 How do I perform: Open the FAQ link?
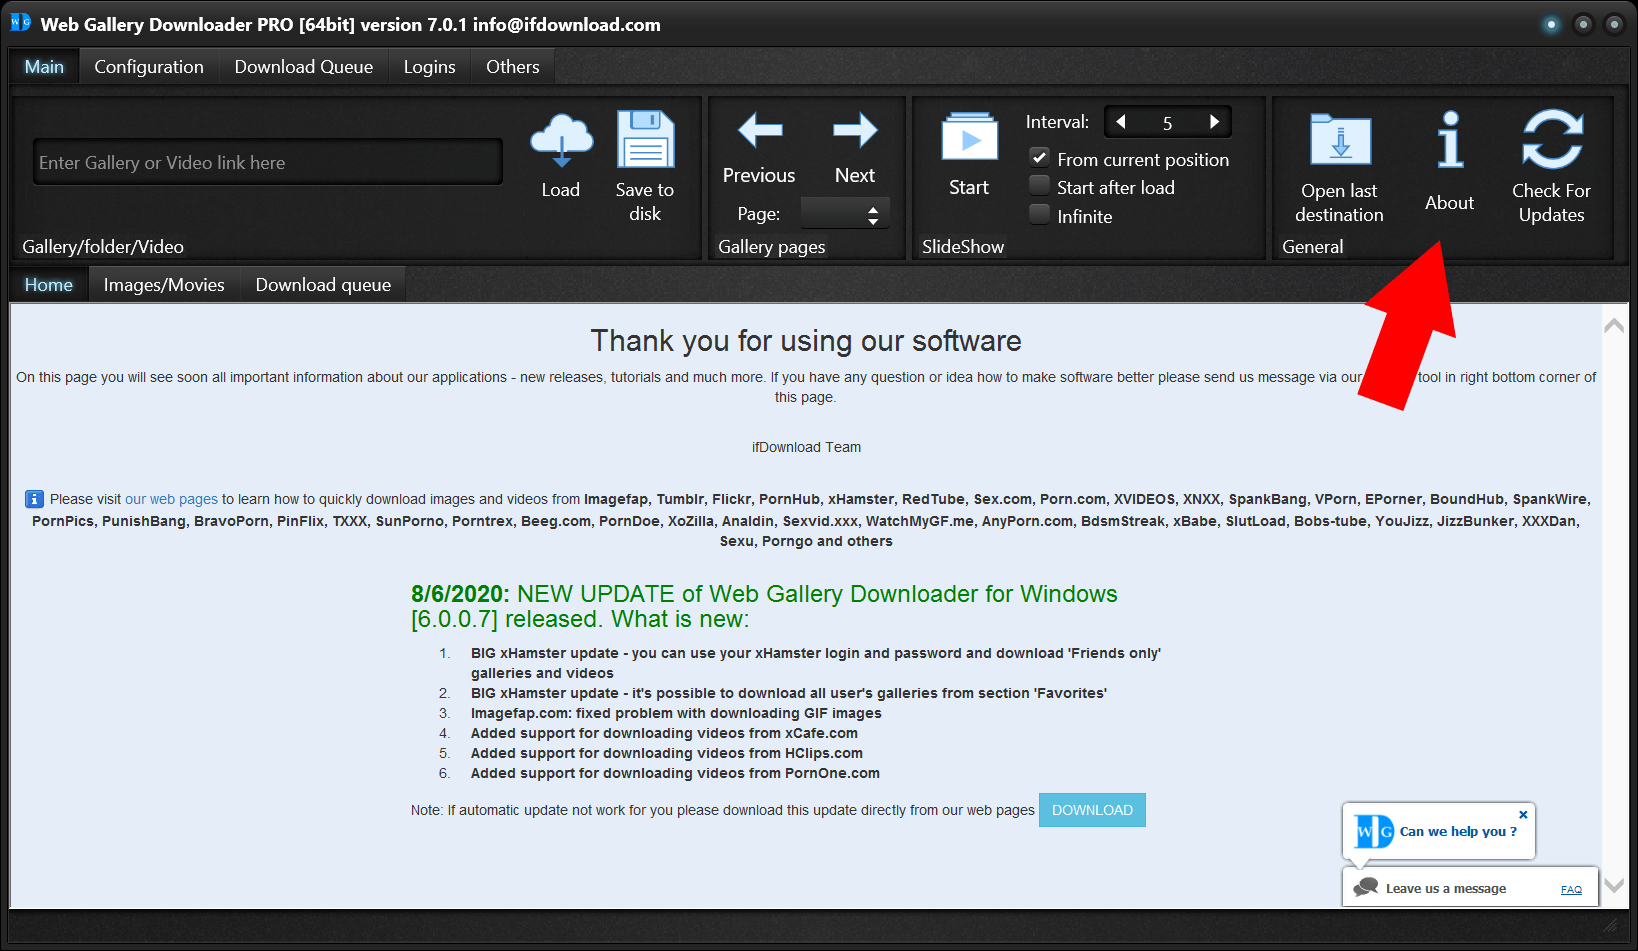[1571, 889]
